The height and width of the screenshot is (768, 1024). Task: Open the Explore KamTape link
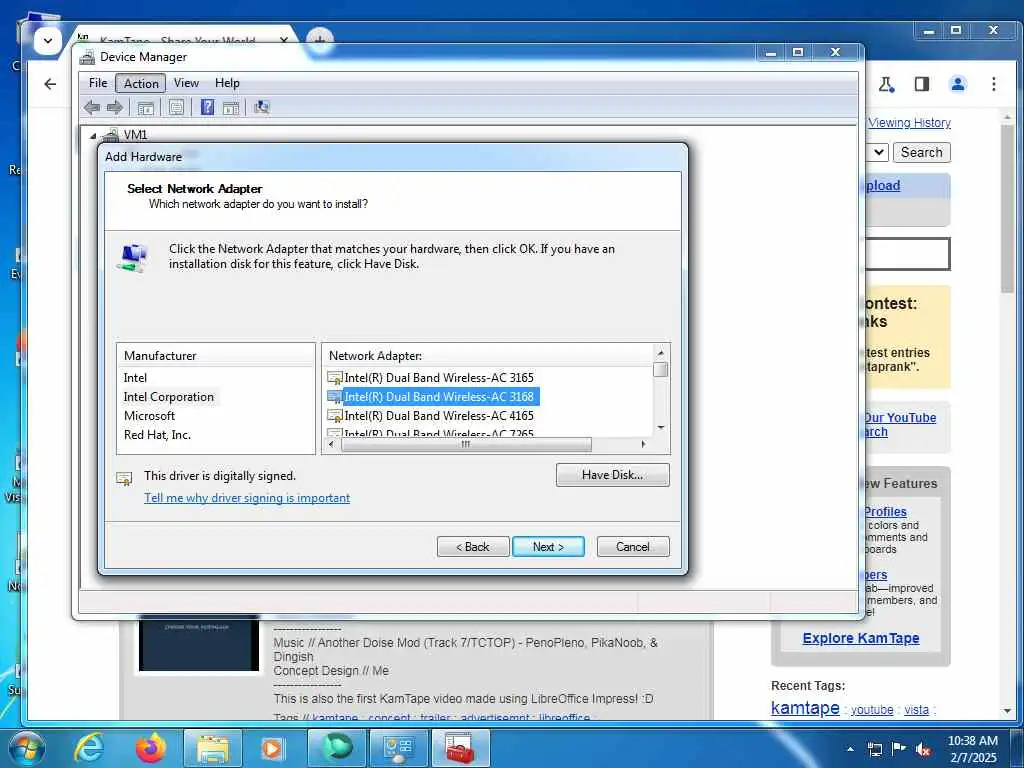[x=861, y=638]
